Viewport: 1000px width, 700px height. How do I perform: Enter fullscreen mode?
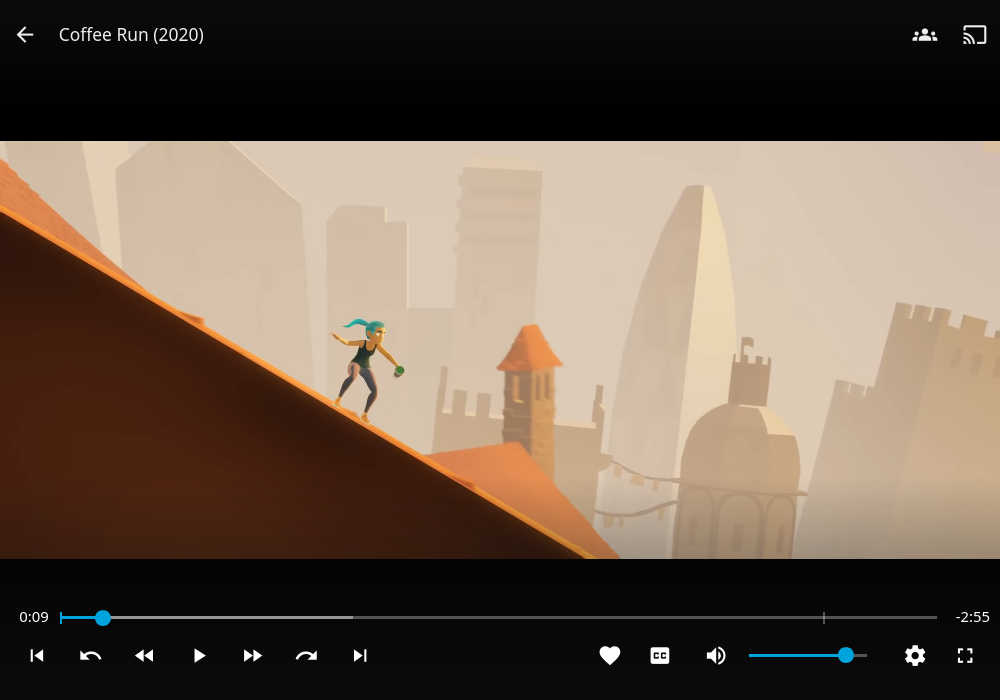966,655
